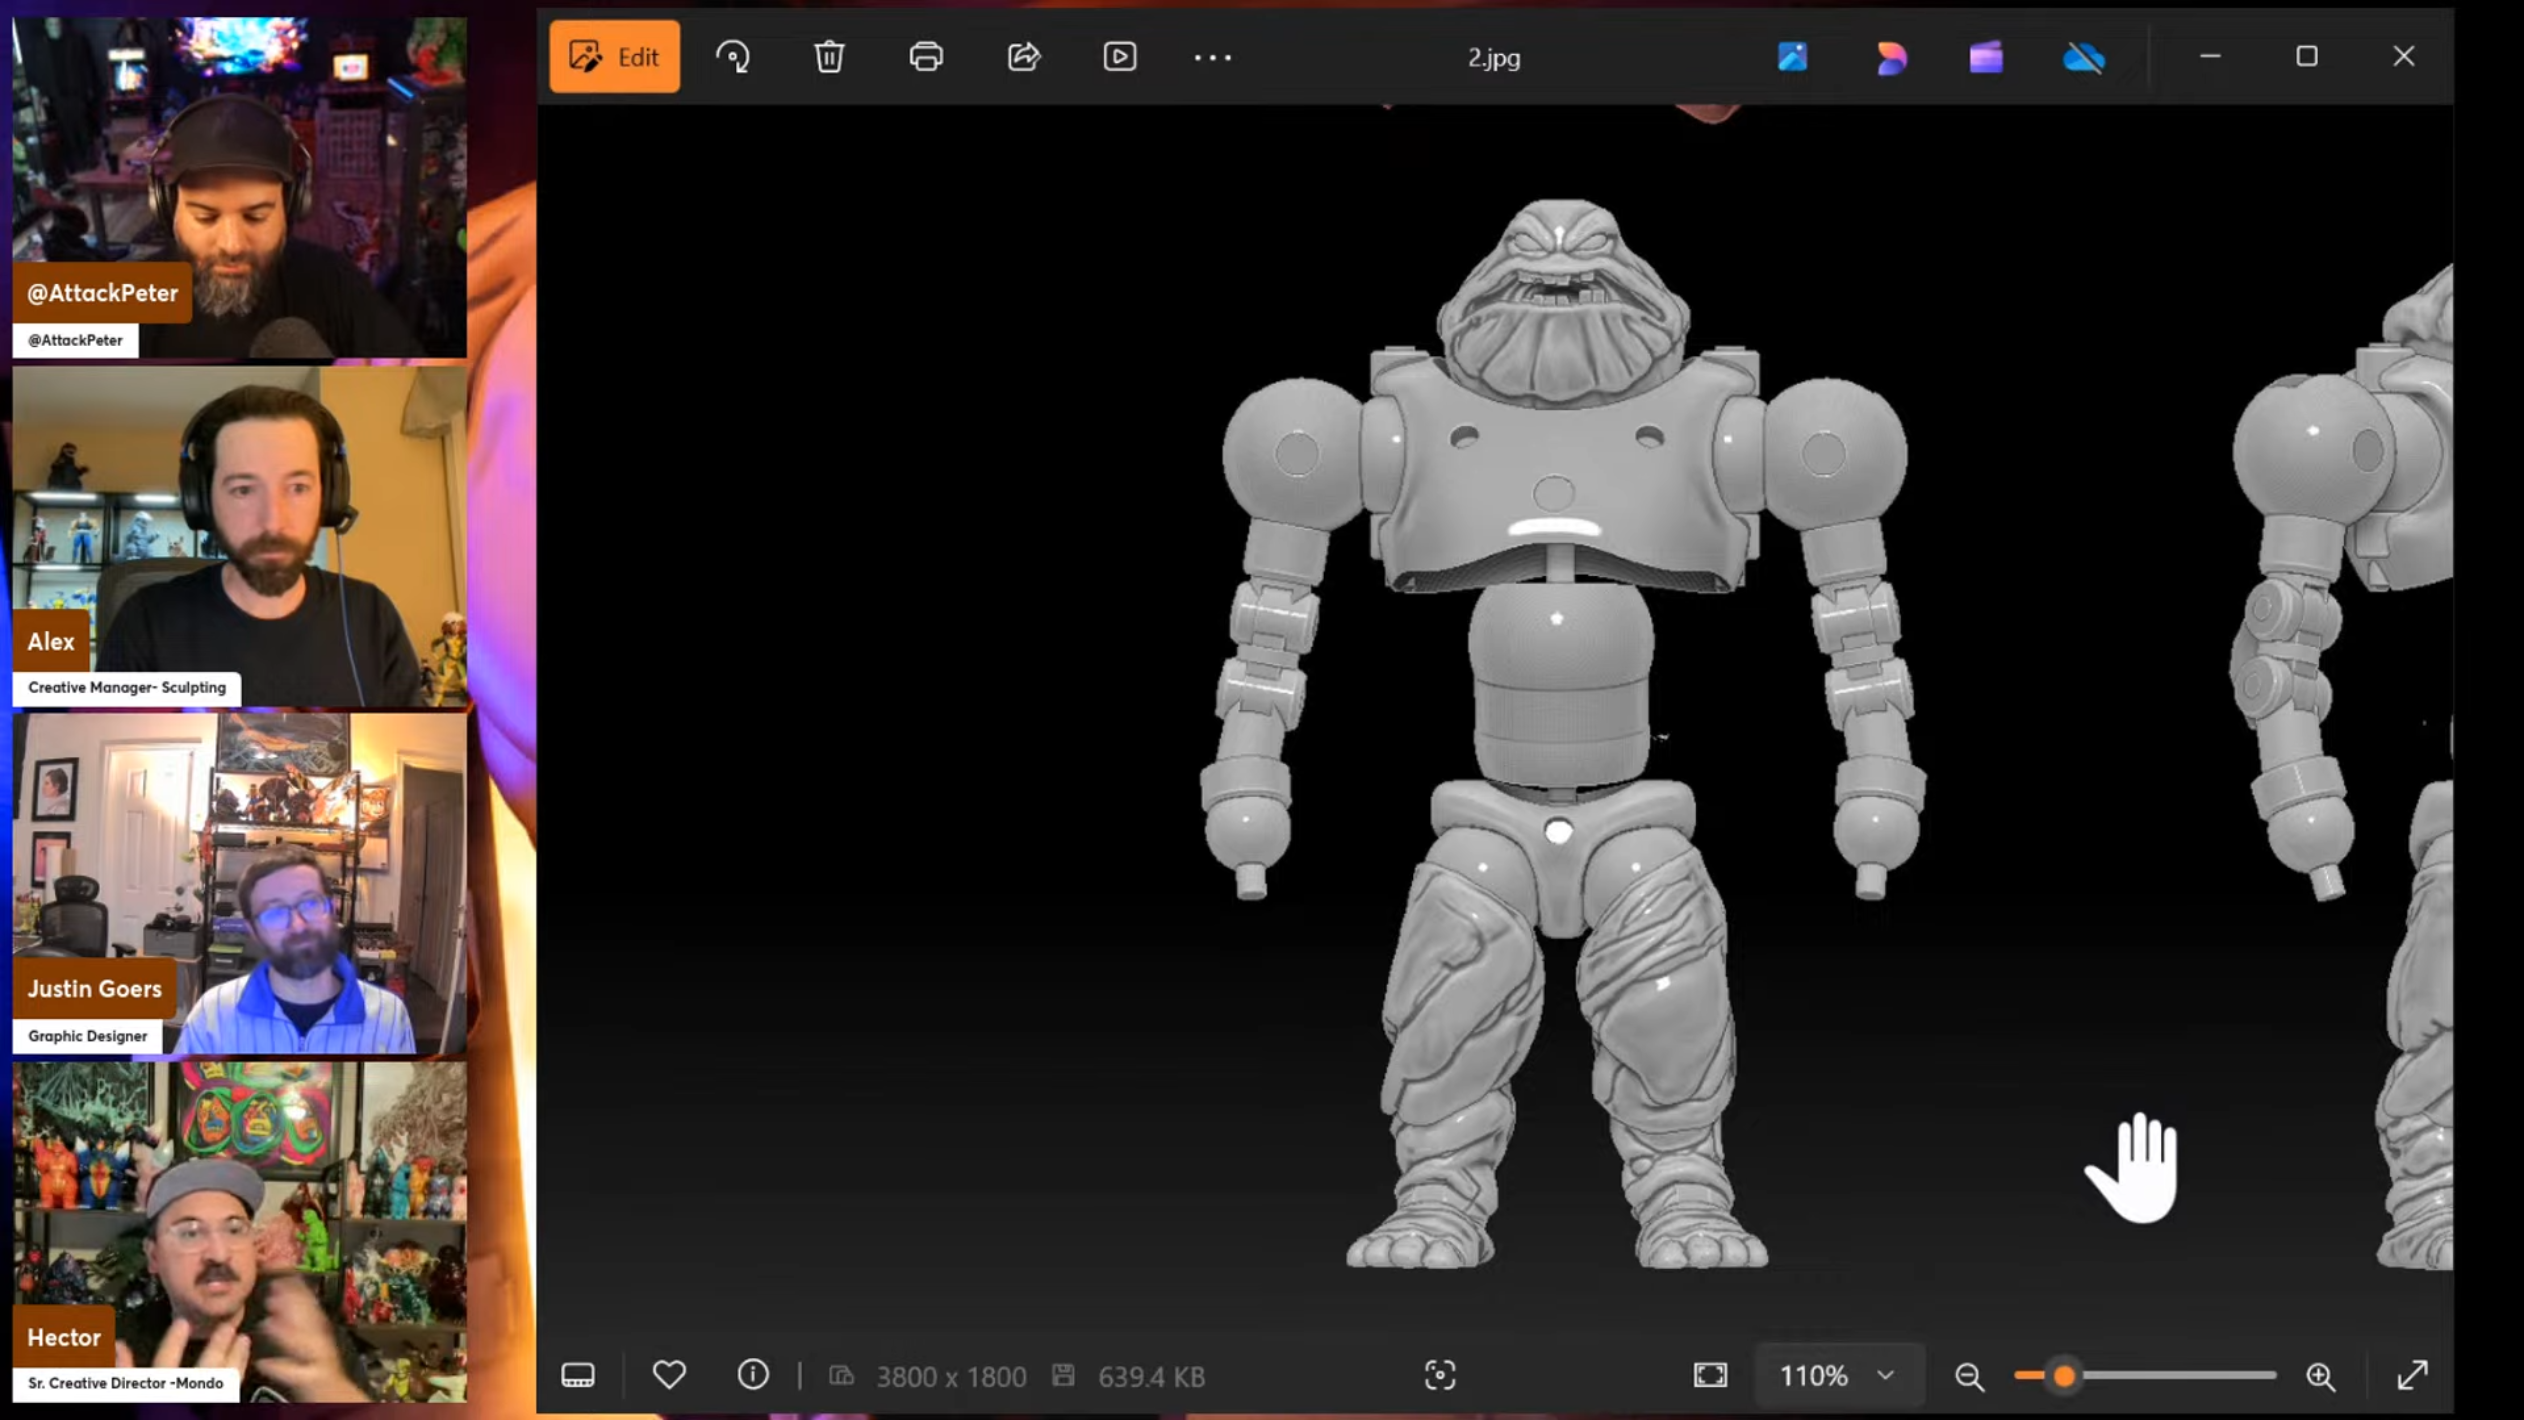2524x1420 pixels.
Task: Rotate the image with the rotate icon
Action: (733, 57)
